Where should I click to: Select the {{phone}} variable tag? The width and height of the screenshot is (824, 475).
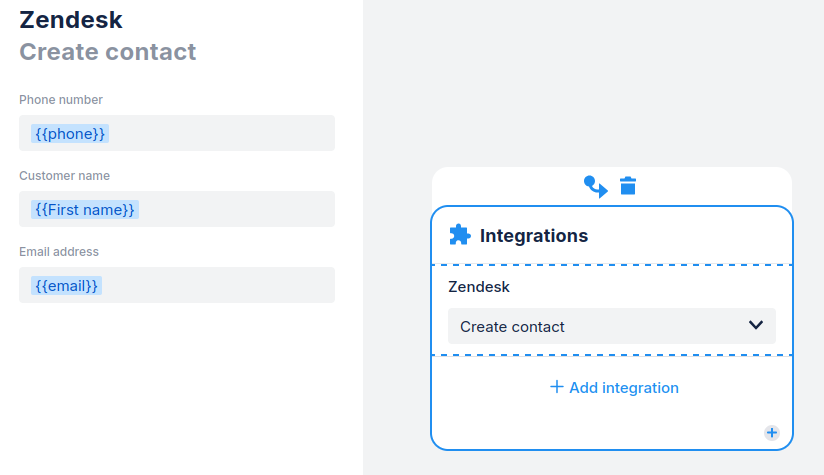point(70,133)
